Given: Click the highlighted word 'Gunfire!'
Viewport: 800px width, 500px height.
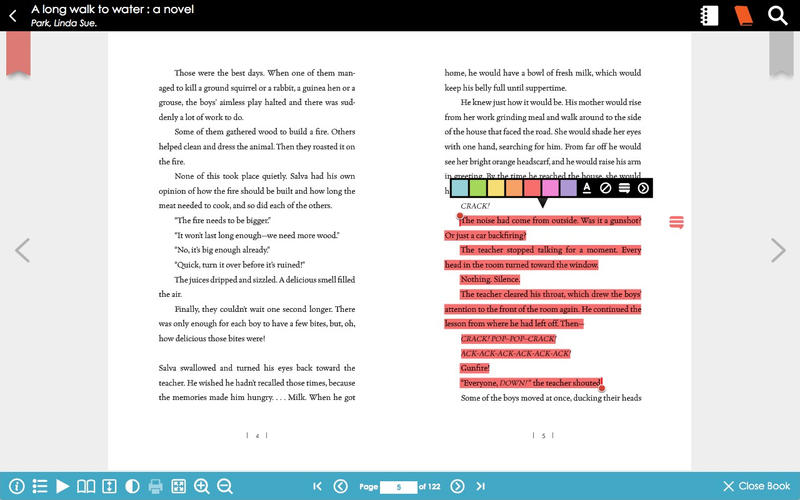Looking at the screenshot, I should (x=475, y=368).
